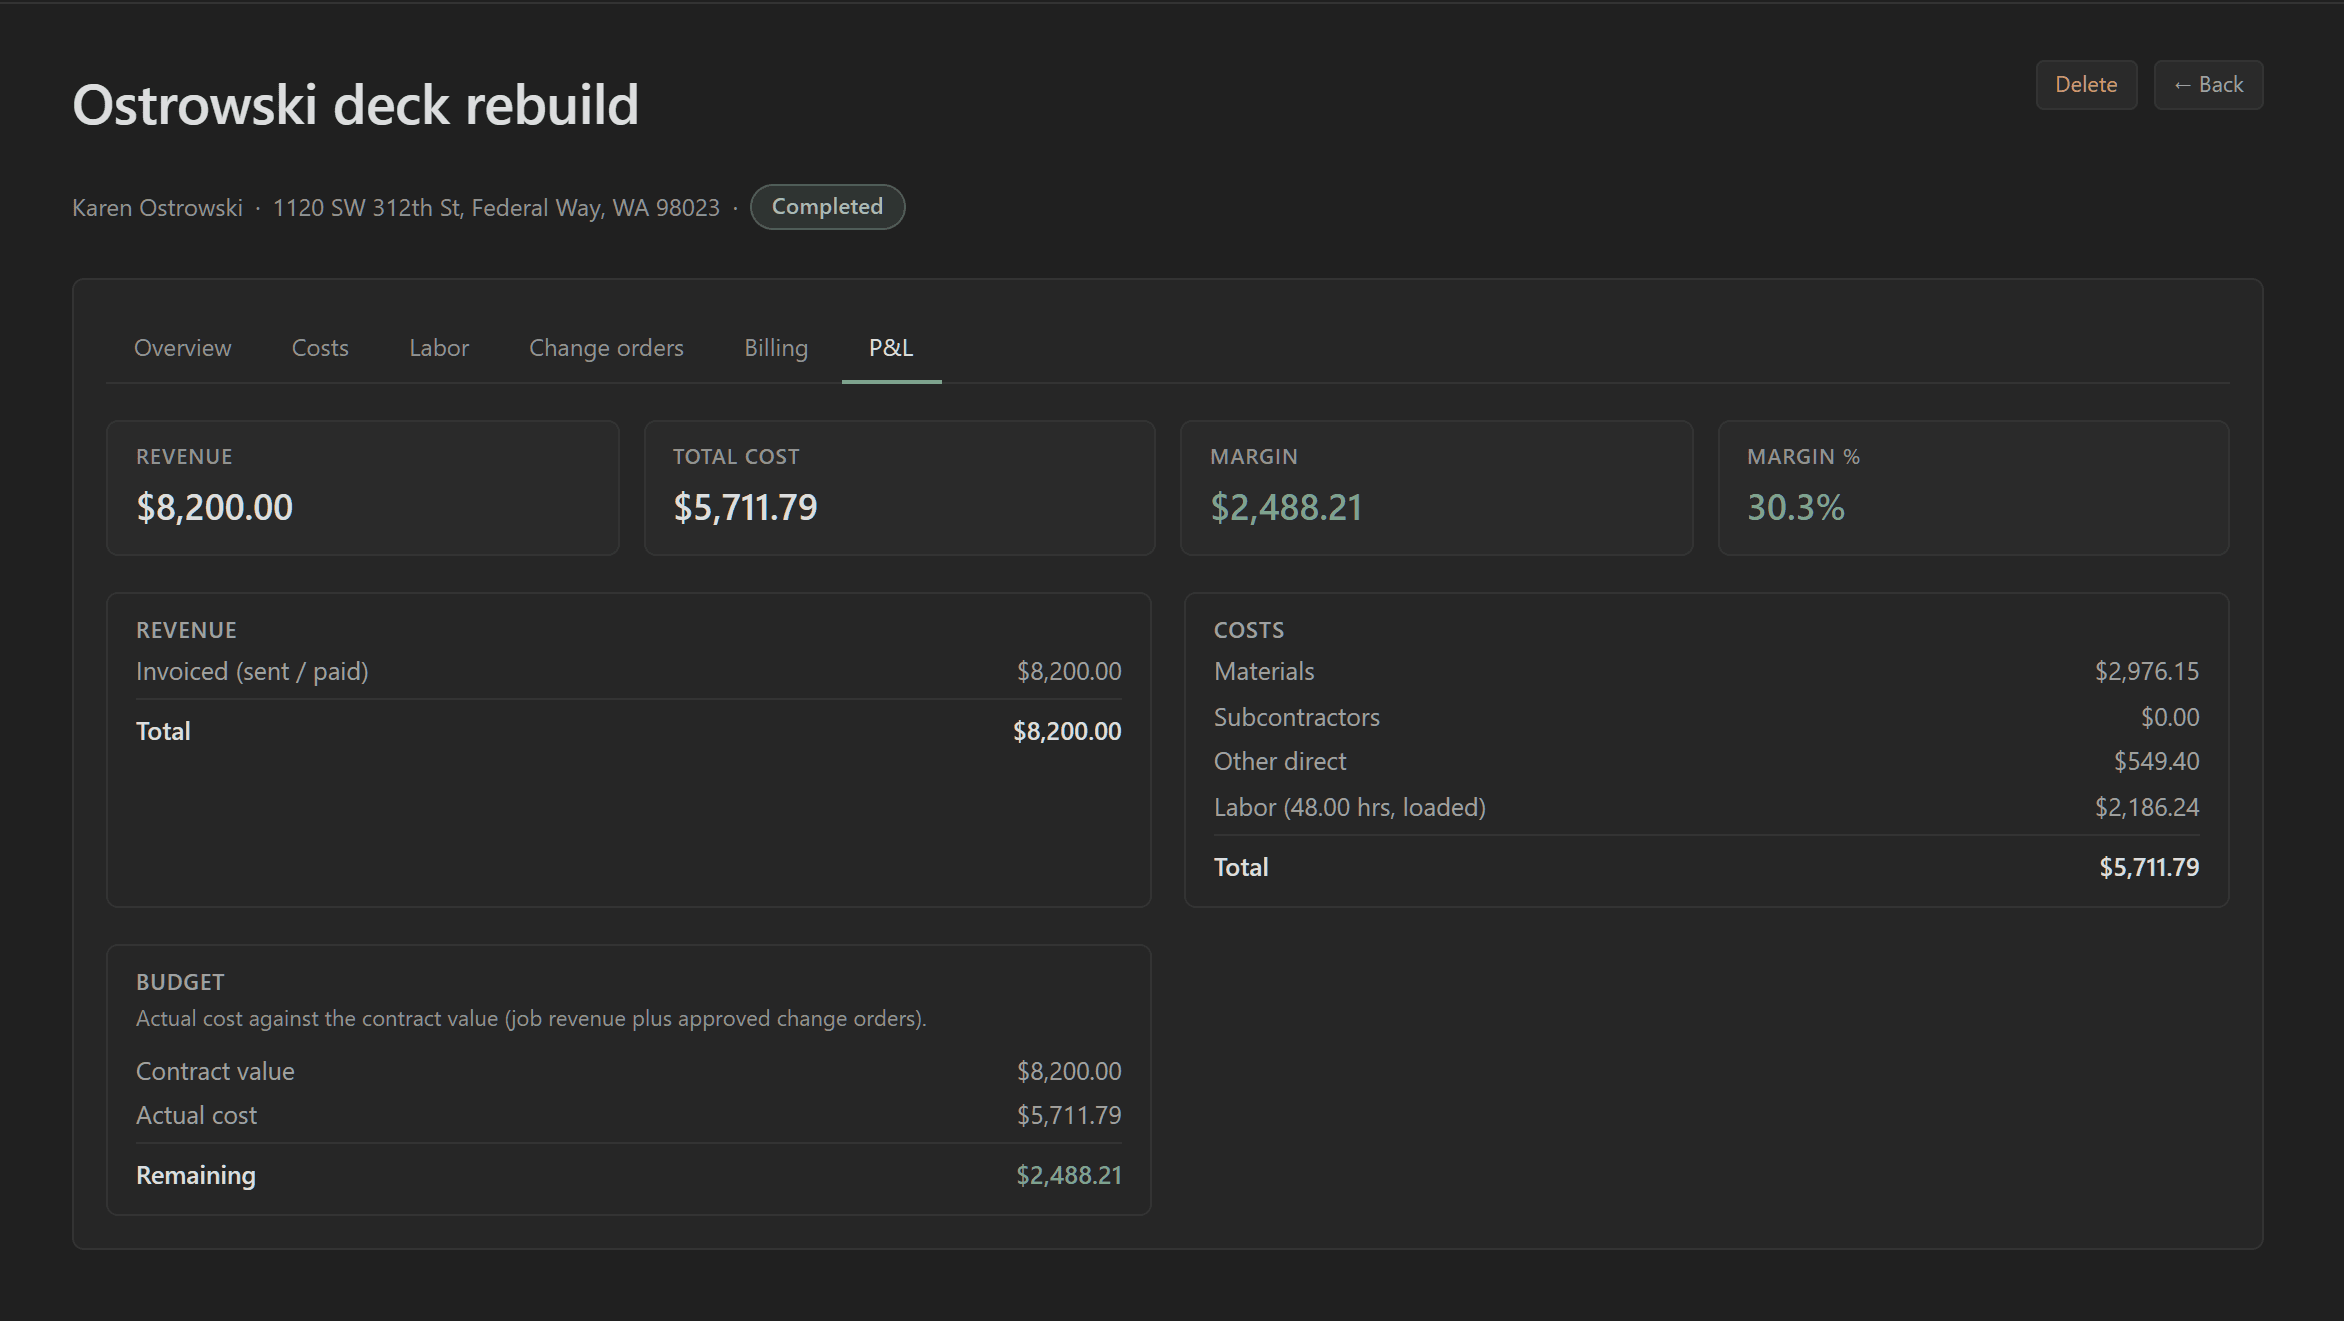The image size is (2344, 1321).
Task: Select the Karen Ostrowski client name
Action: 157,208
